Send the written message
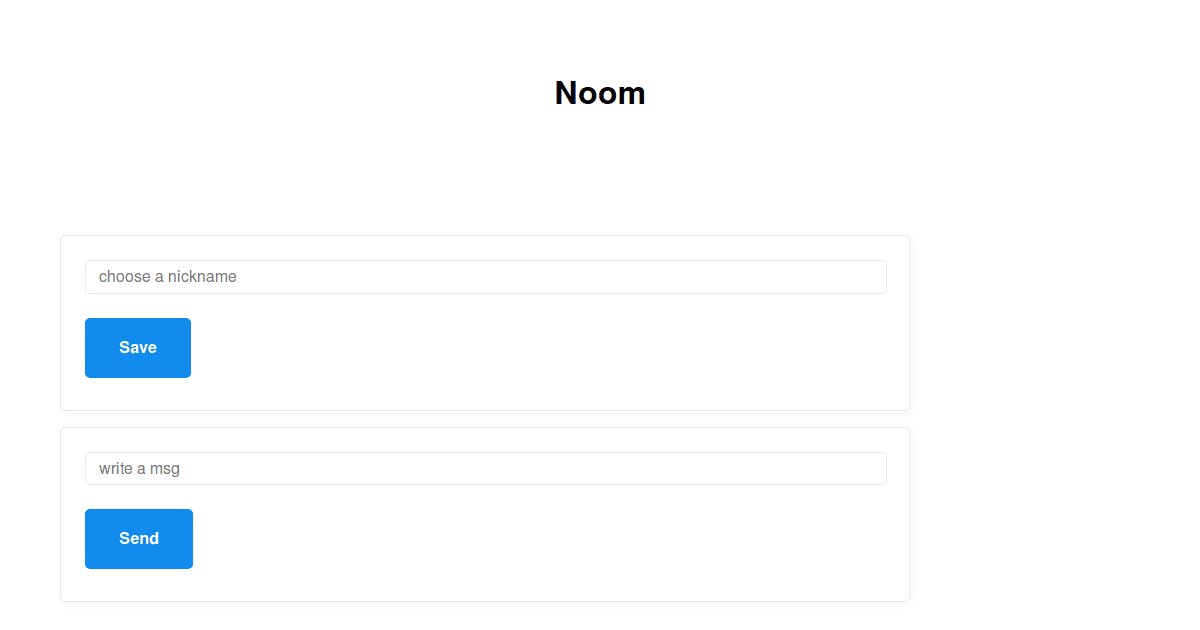The height and width of the screenshot is (630, 1200). pyautogui.click(x=139, y=539)
